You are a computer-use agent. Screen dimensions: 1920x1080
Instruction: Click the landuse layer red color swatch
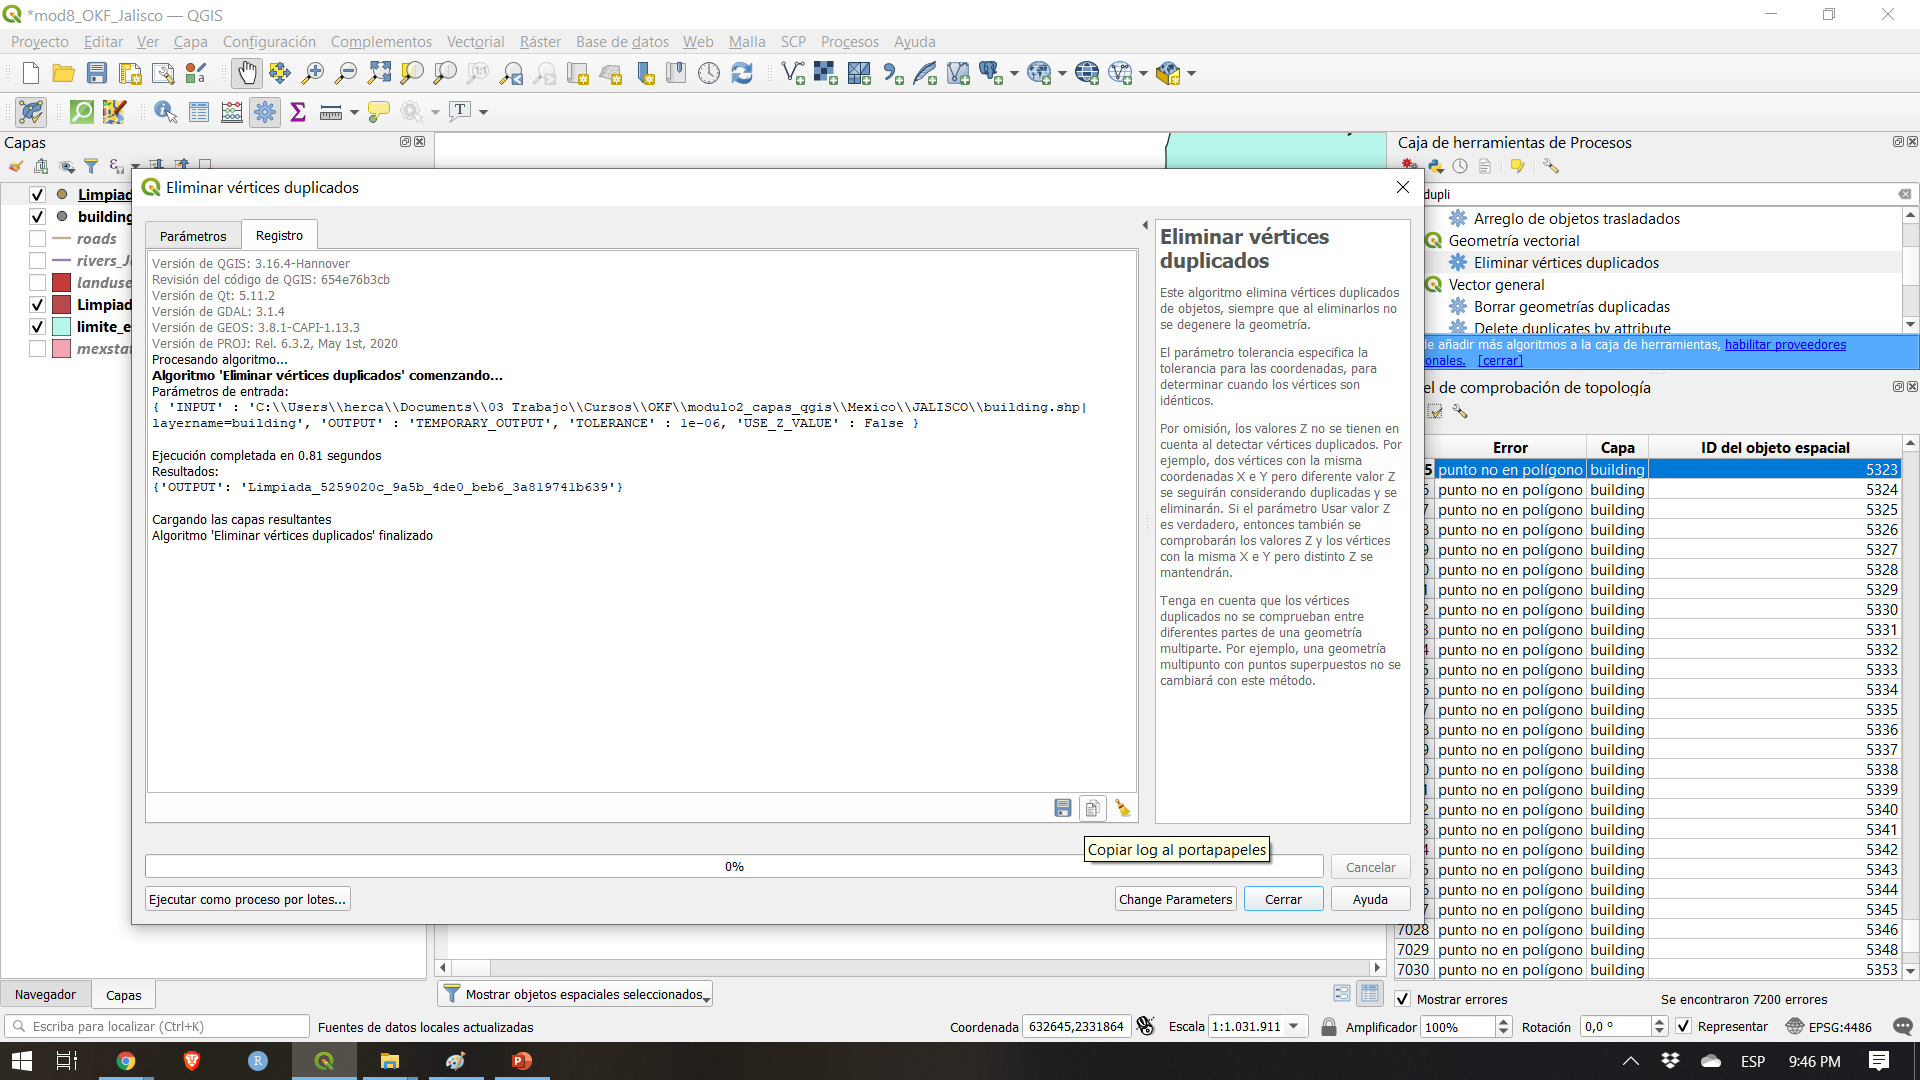[x=62, y=283]
